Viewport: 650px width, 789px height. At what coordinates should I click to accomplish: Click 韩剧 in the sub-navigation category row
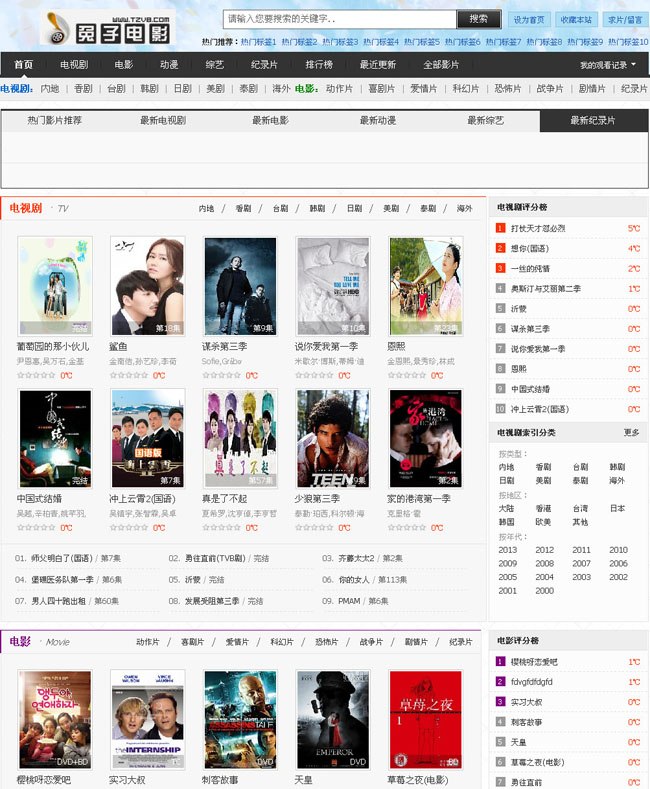coord(149,89)
